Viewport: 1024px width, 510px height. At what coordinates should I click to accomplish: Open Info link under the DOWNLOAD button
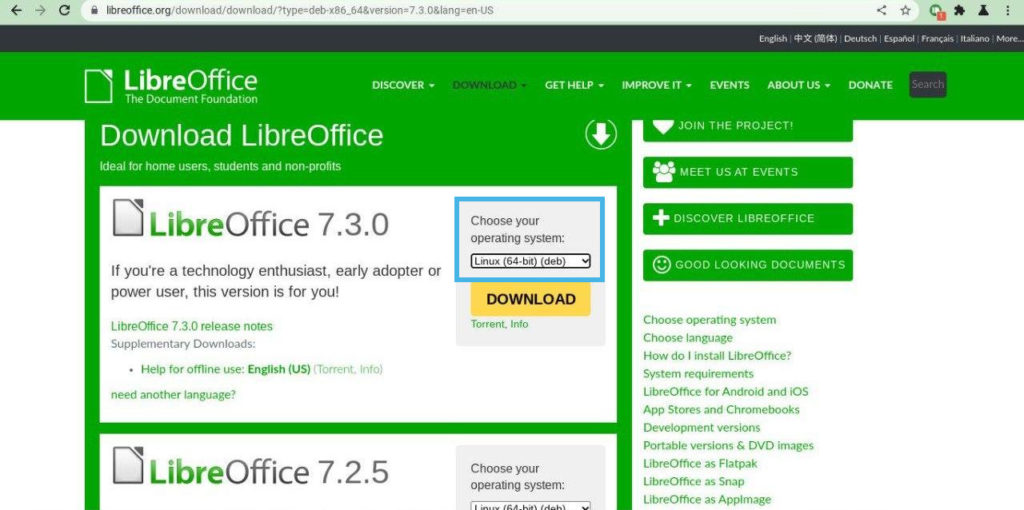pos(519,324)
